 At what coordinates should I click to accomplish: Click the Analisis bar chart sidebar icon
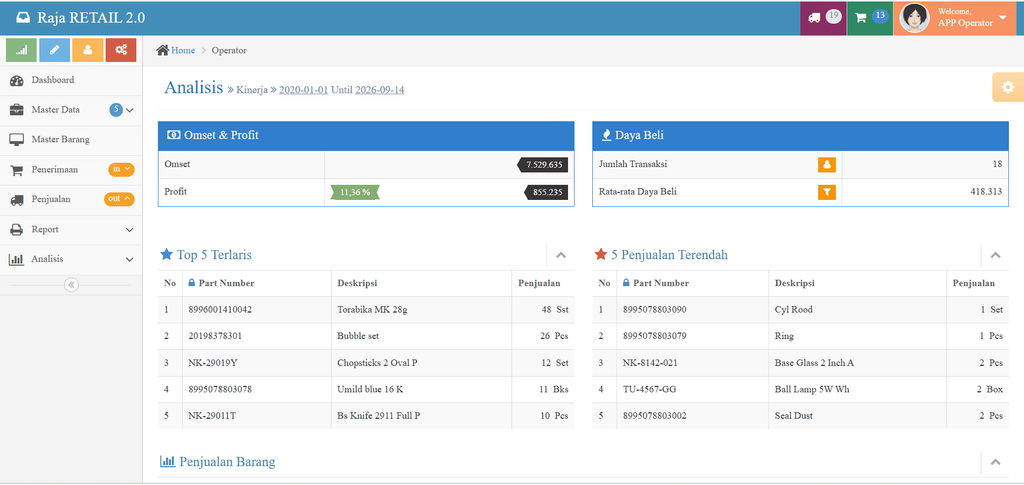click(x=16, y=260)
